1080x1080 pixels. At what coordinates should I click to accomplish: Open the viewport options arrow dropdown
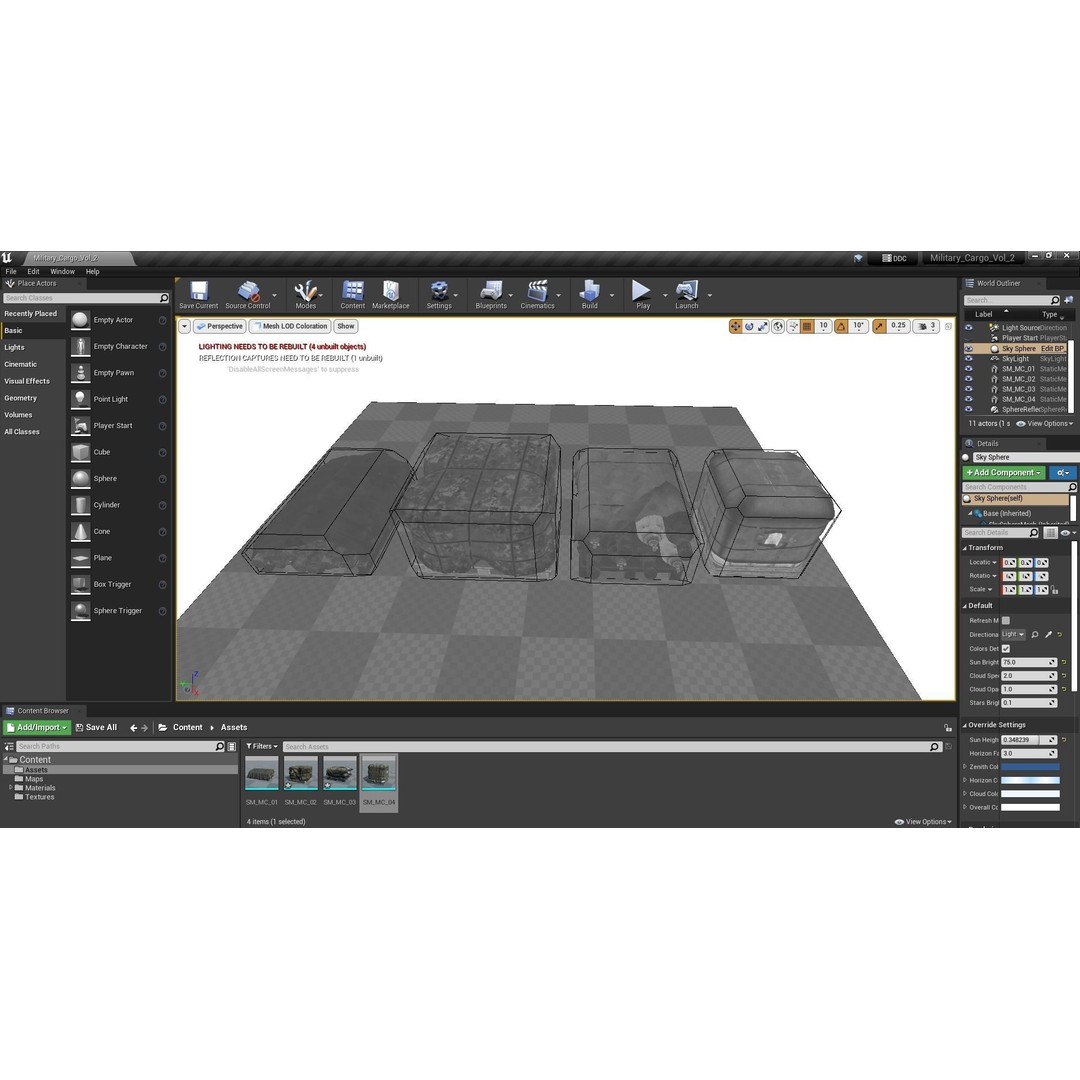185,326
